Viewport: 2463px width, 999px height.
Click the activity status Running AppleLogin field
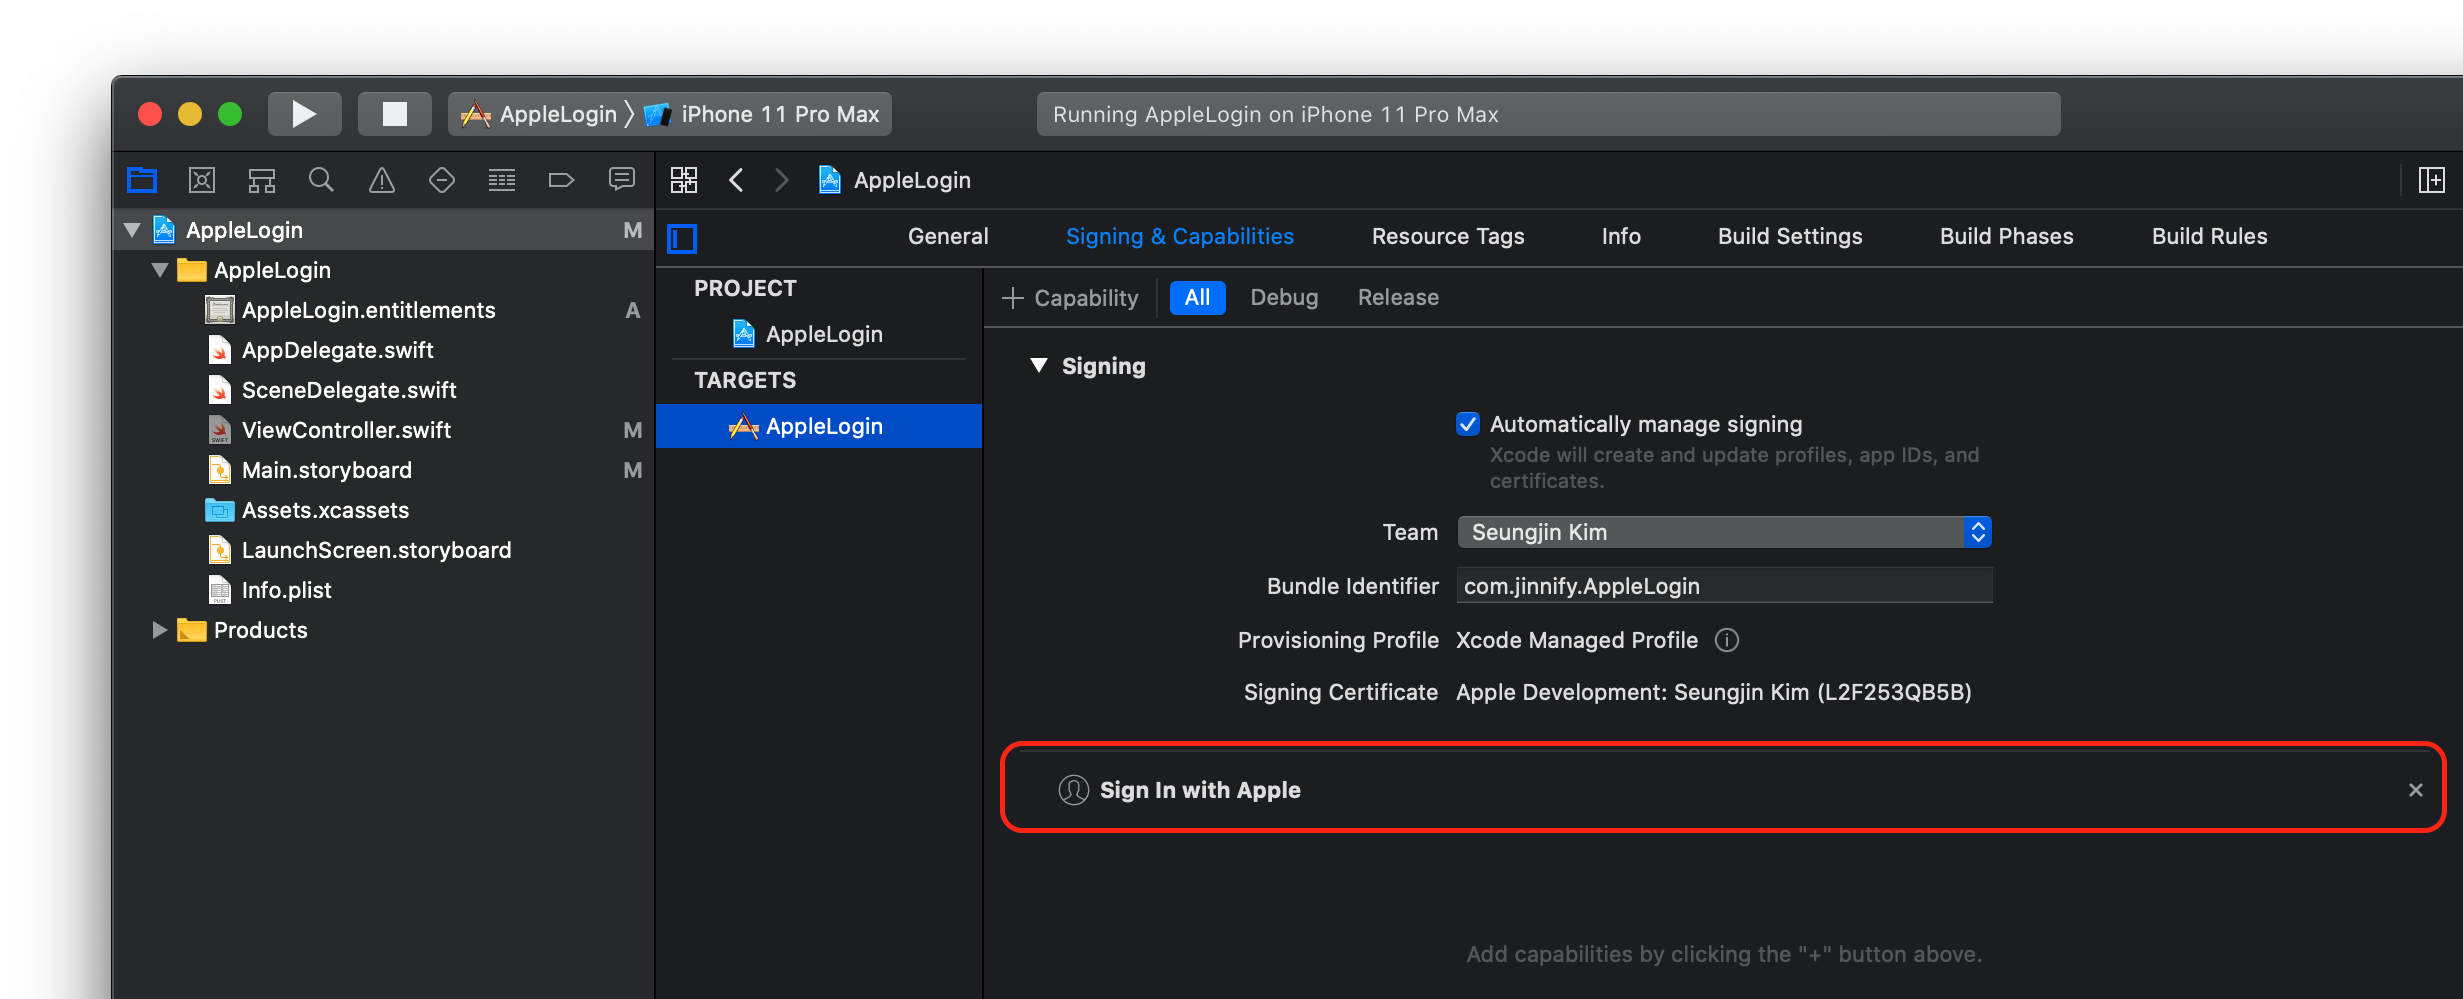coord(1548,114)
